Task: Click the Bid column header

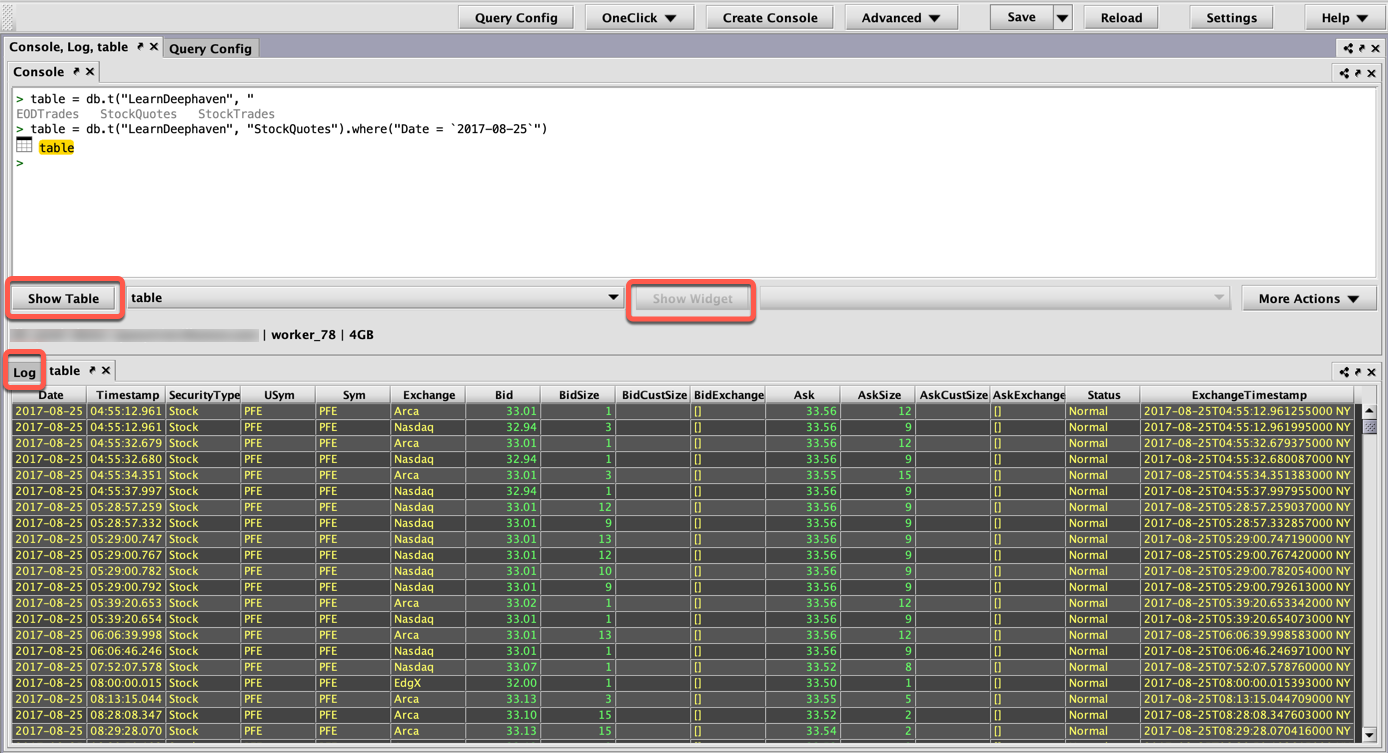Action: (503, 395)
